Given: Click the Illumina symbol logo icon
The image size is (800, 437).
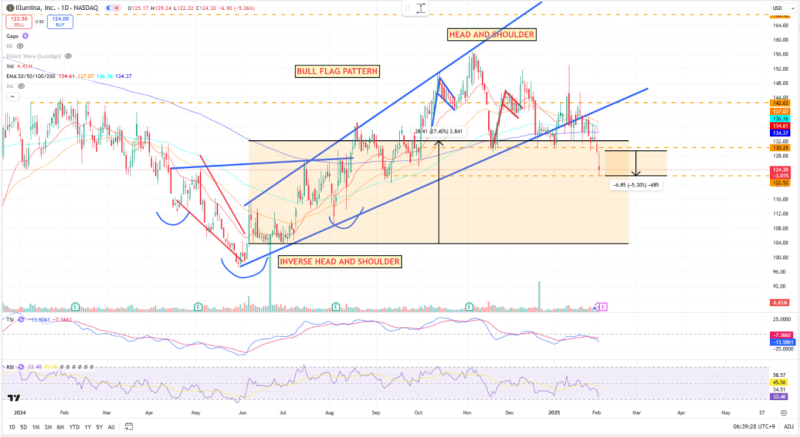Looking at the screenshot, I should (x=8, y=10).
